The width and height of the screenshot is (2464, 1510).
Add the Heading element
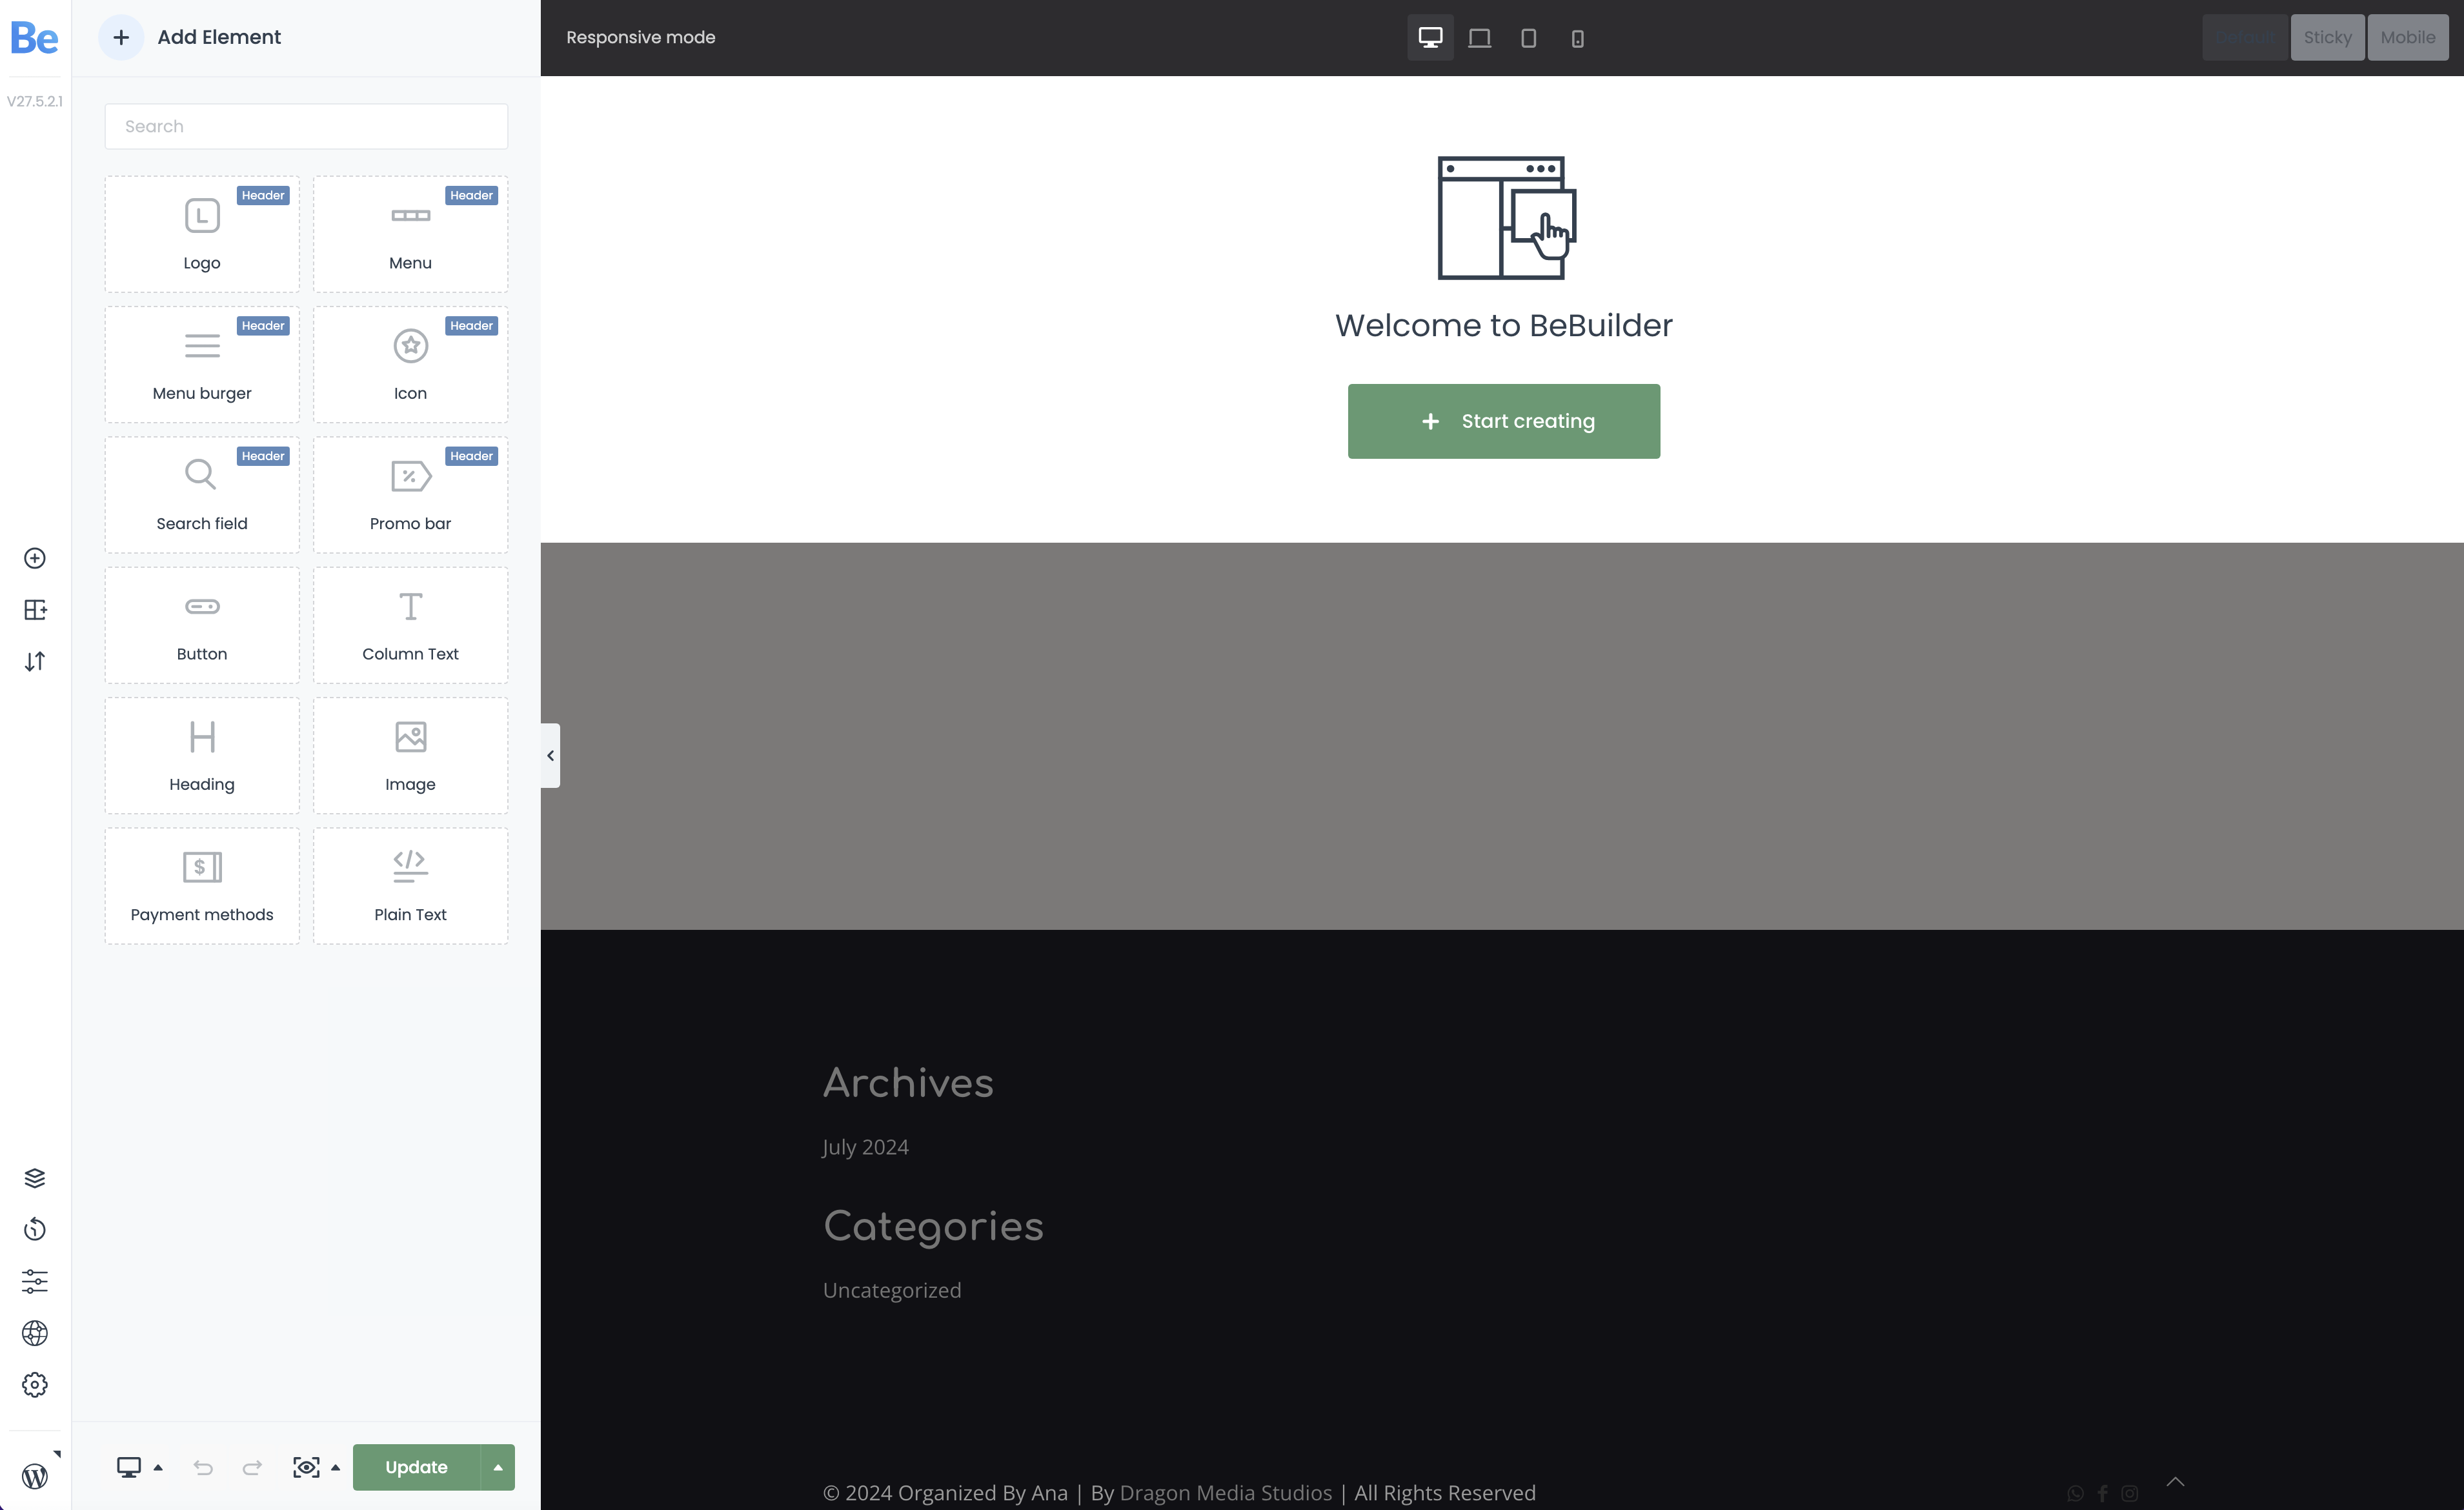202,756
